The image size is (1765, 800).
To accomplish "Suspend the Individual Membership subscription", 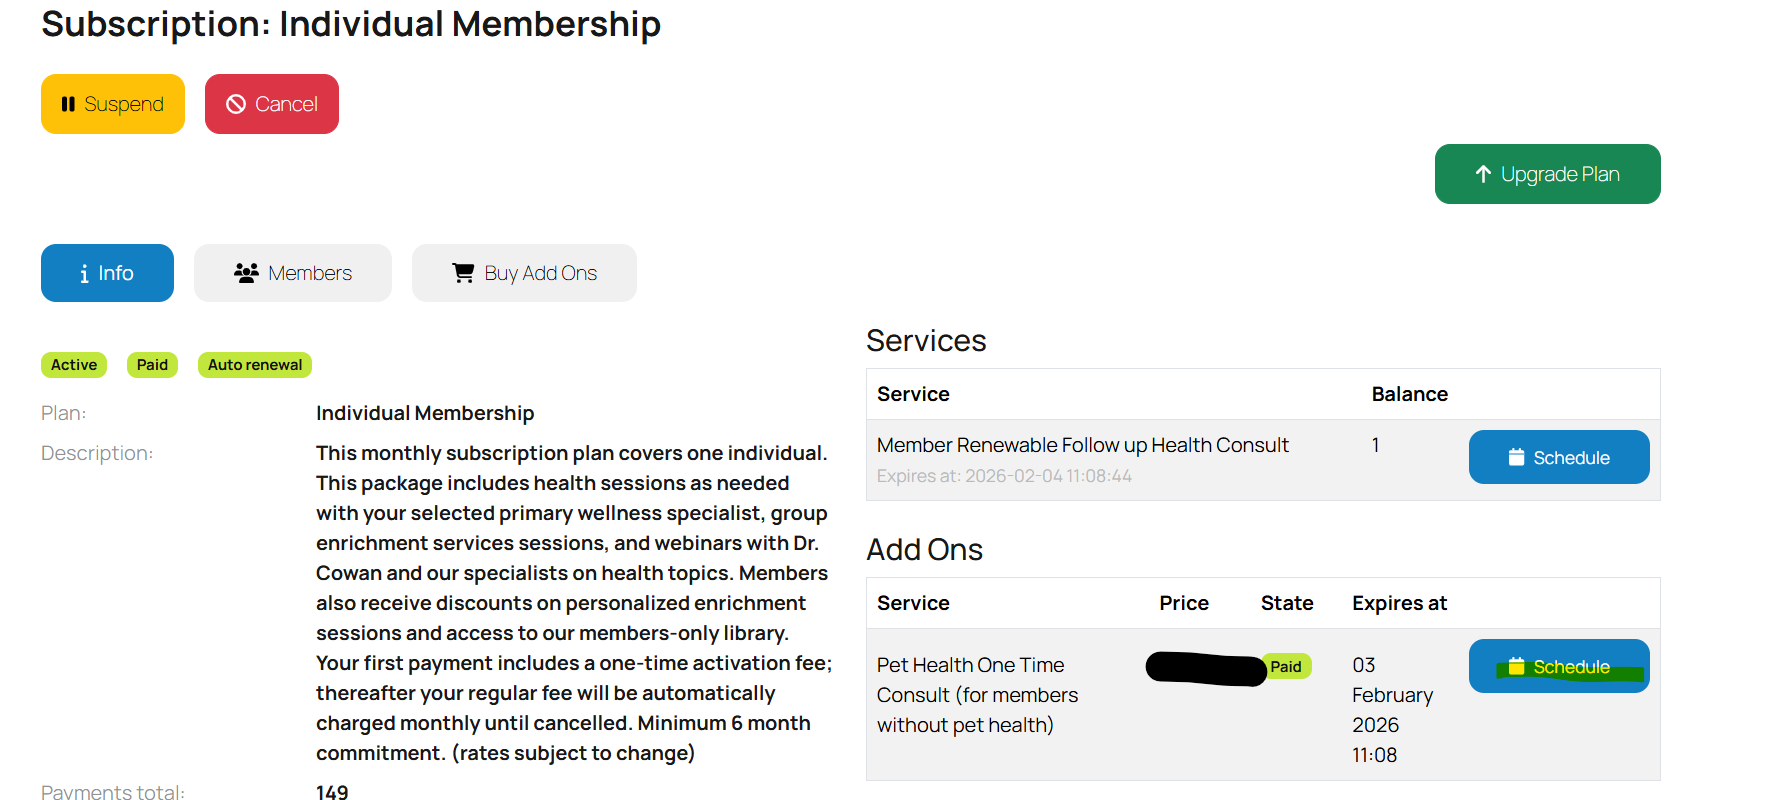I will click(113, 104).
